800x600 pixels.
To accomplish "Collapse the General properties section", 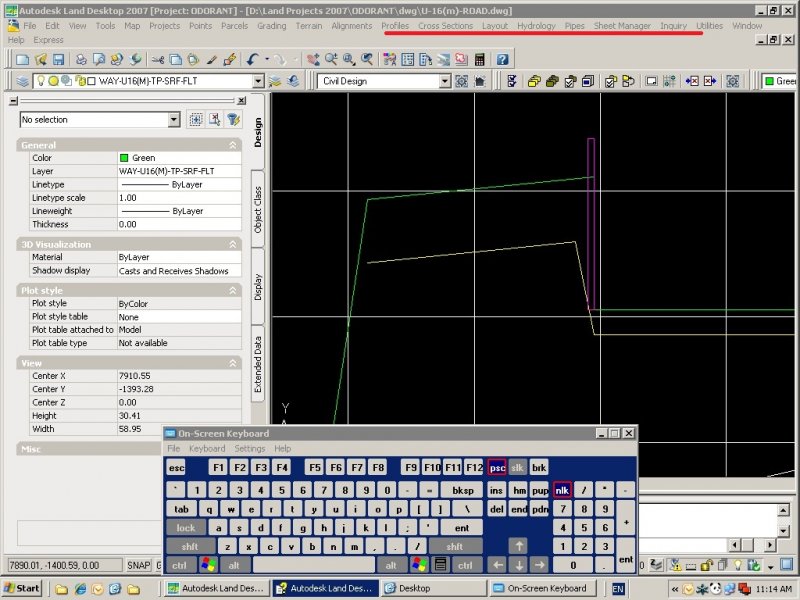I will coord(233,145).
